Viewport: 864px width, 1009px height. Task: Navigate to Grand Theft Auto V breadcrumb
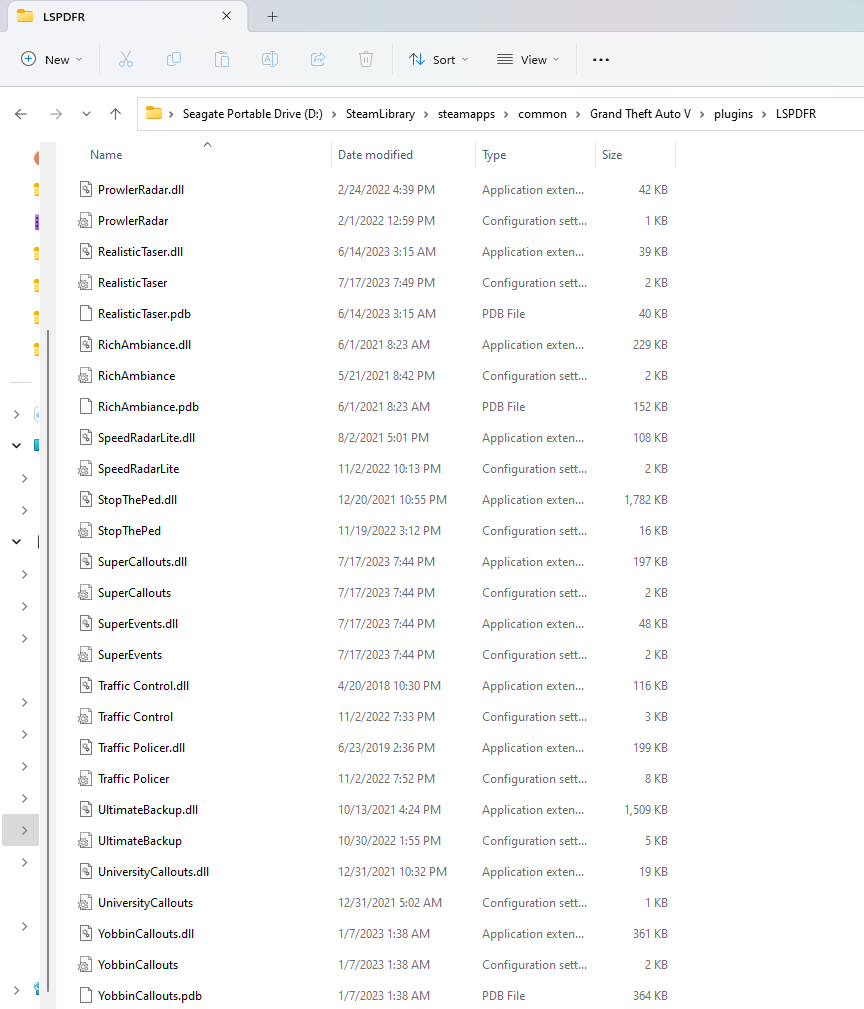pos(640,114)
